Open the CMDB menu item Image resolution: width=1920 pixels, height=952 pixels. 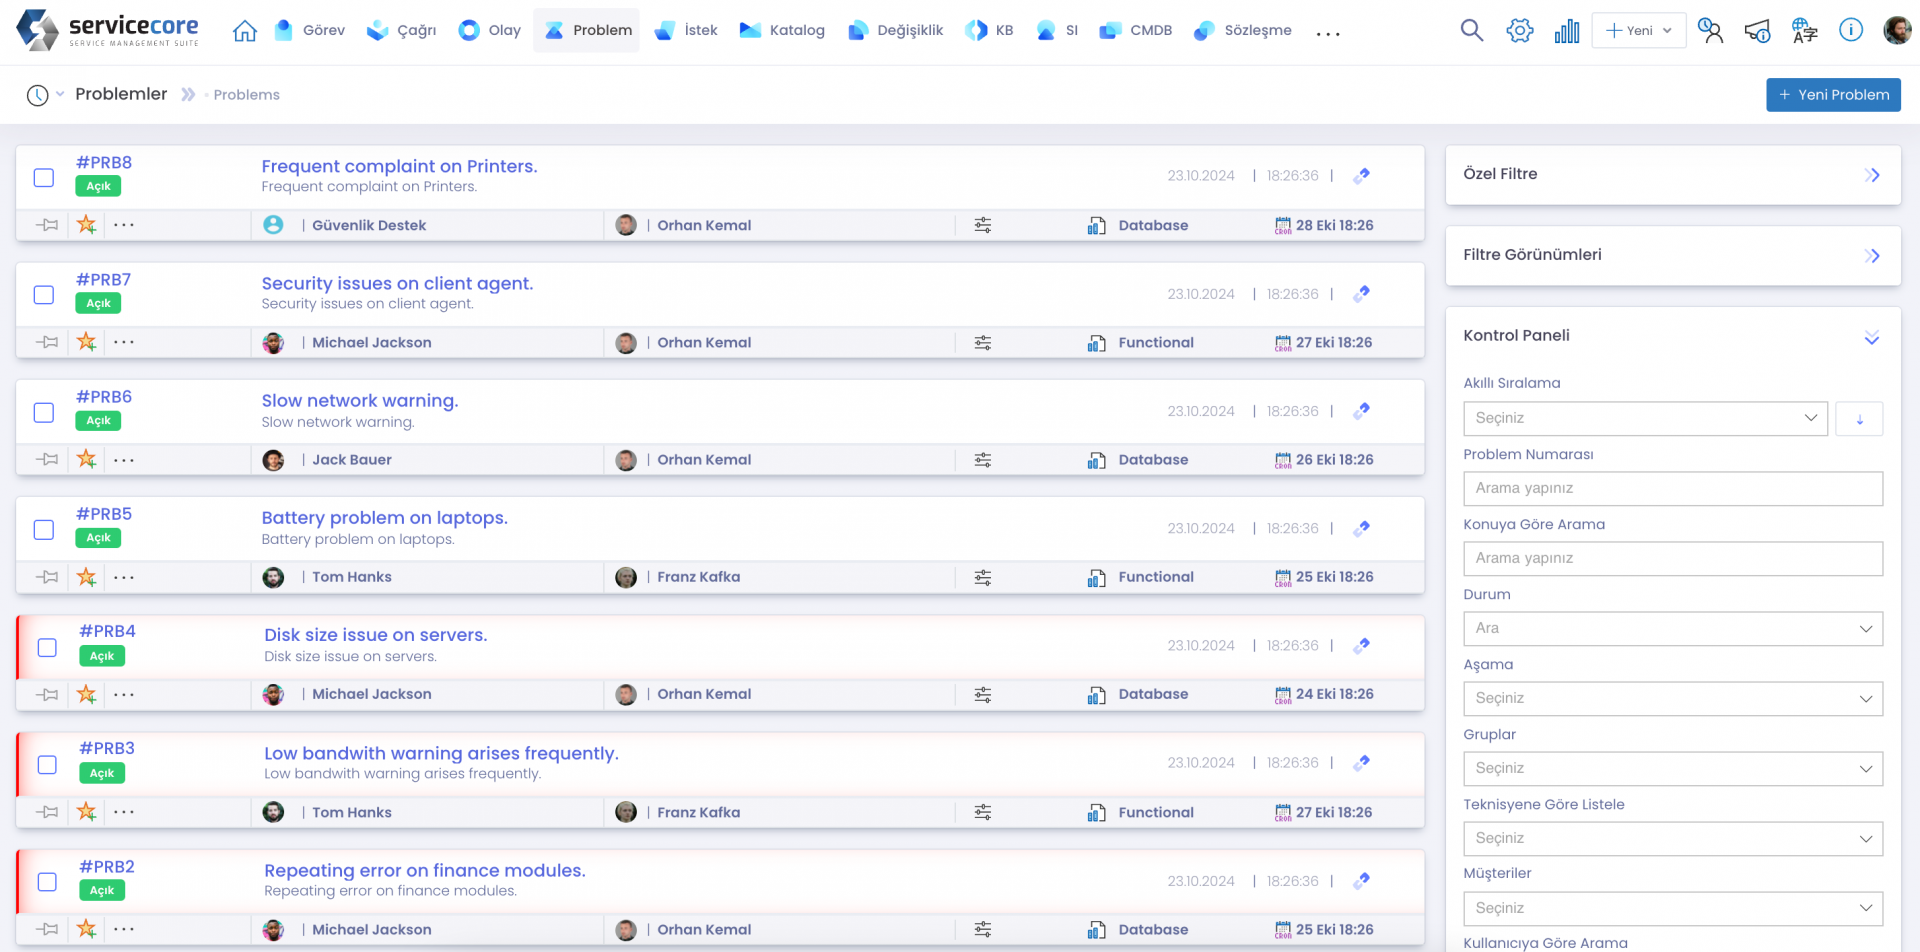(x=1136, y=31)
